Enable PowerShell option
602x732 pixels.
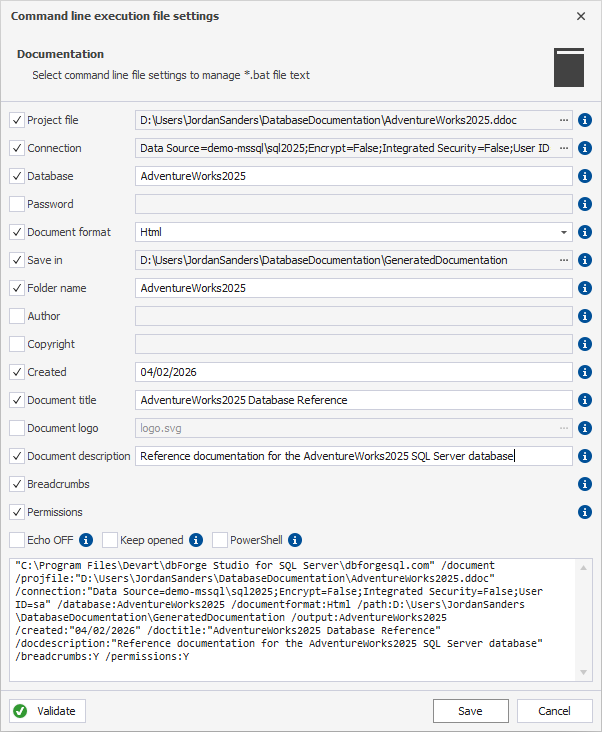click(220, 540)
